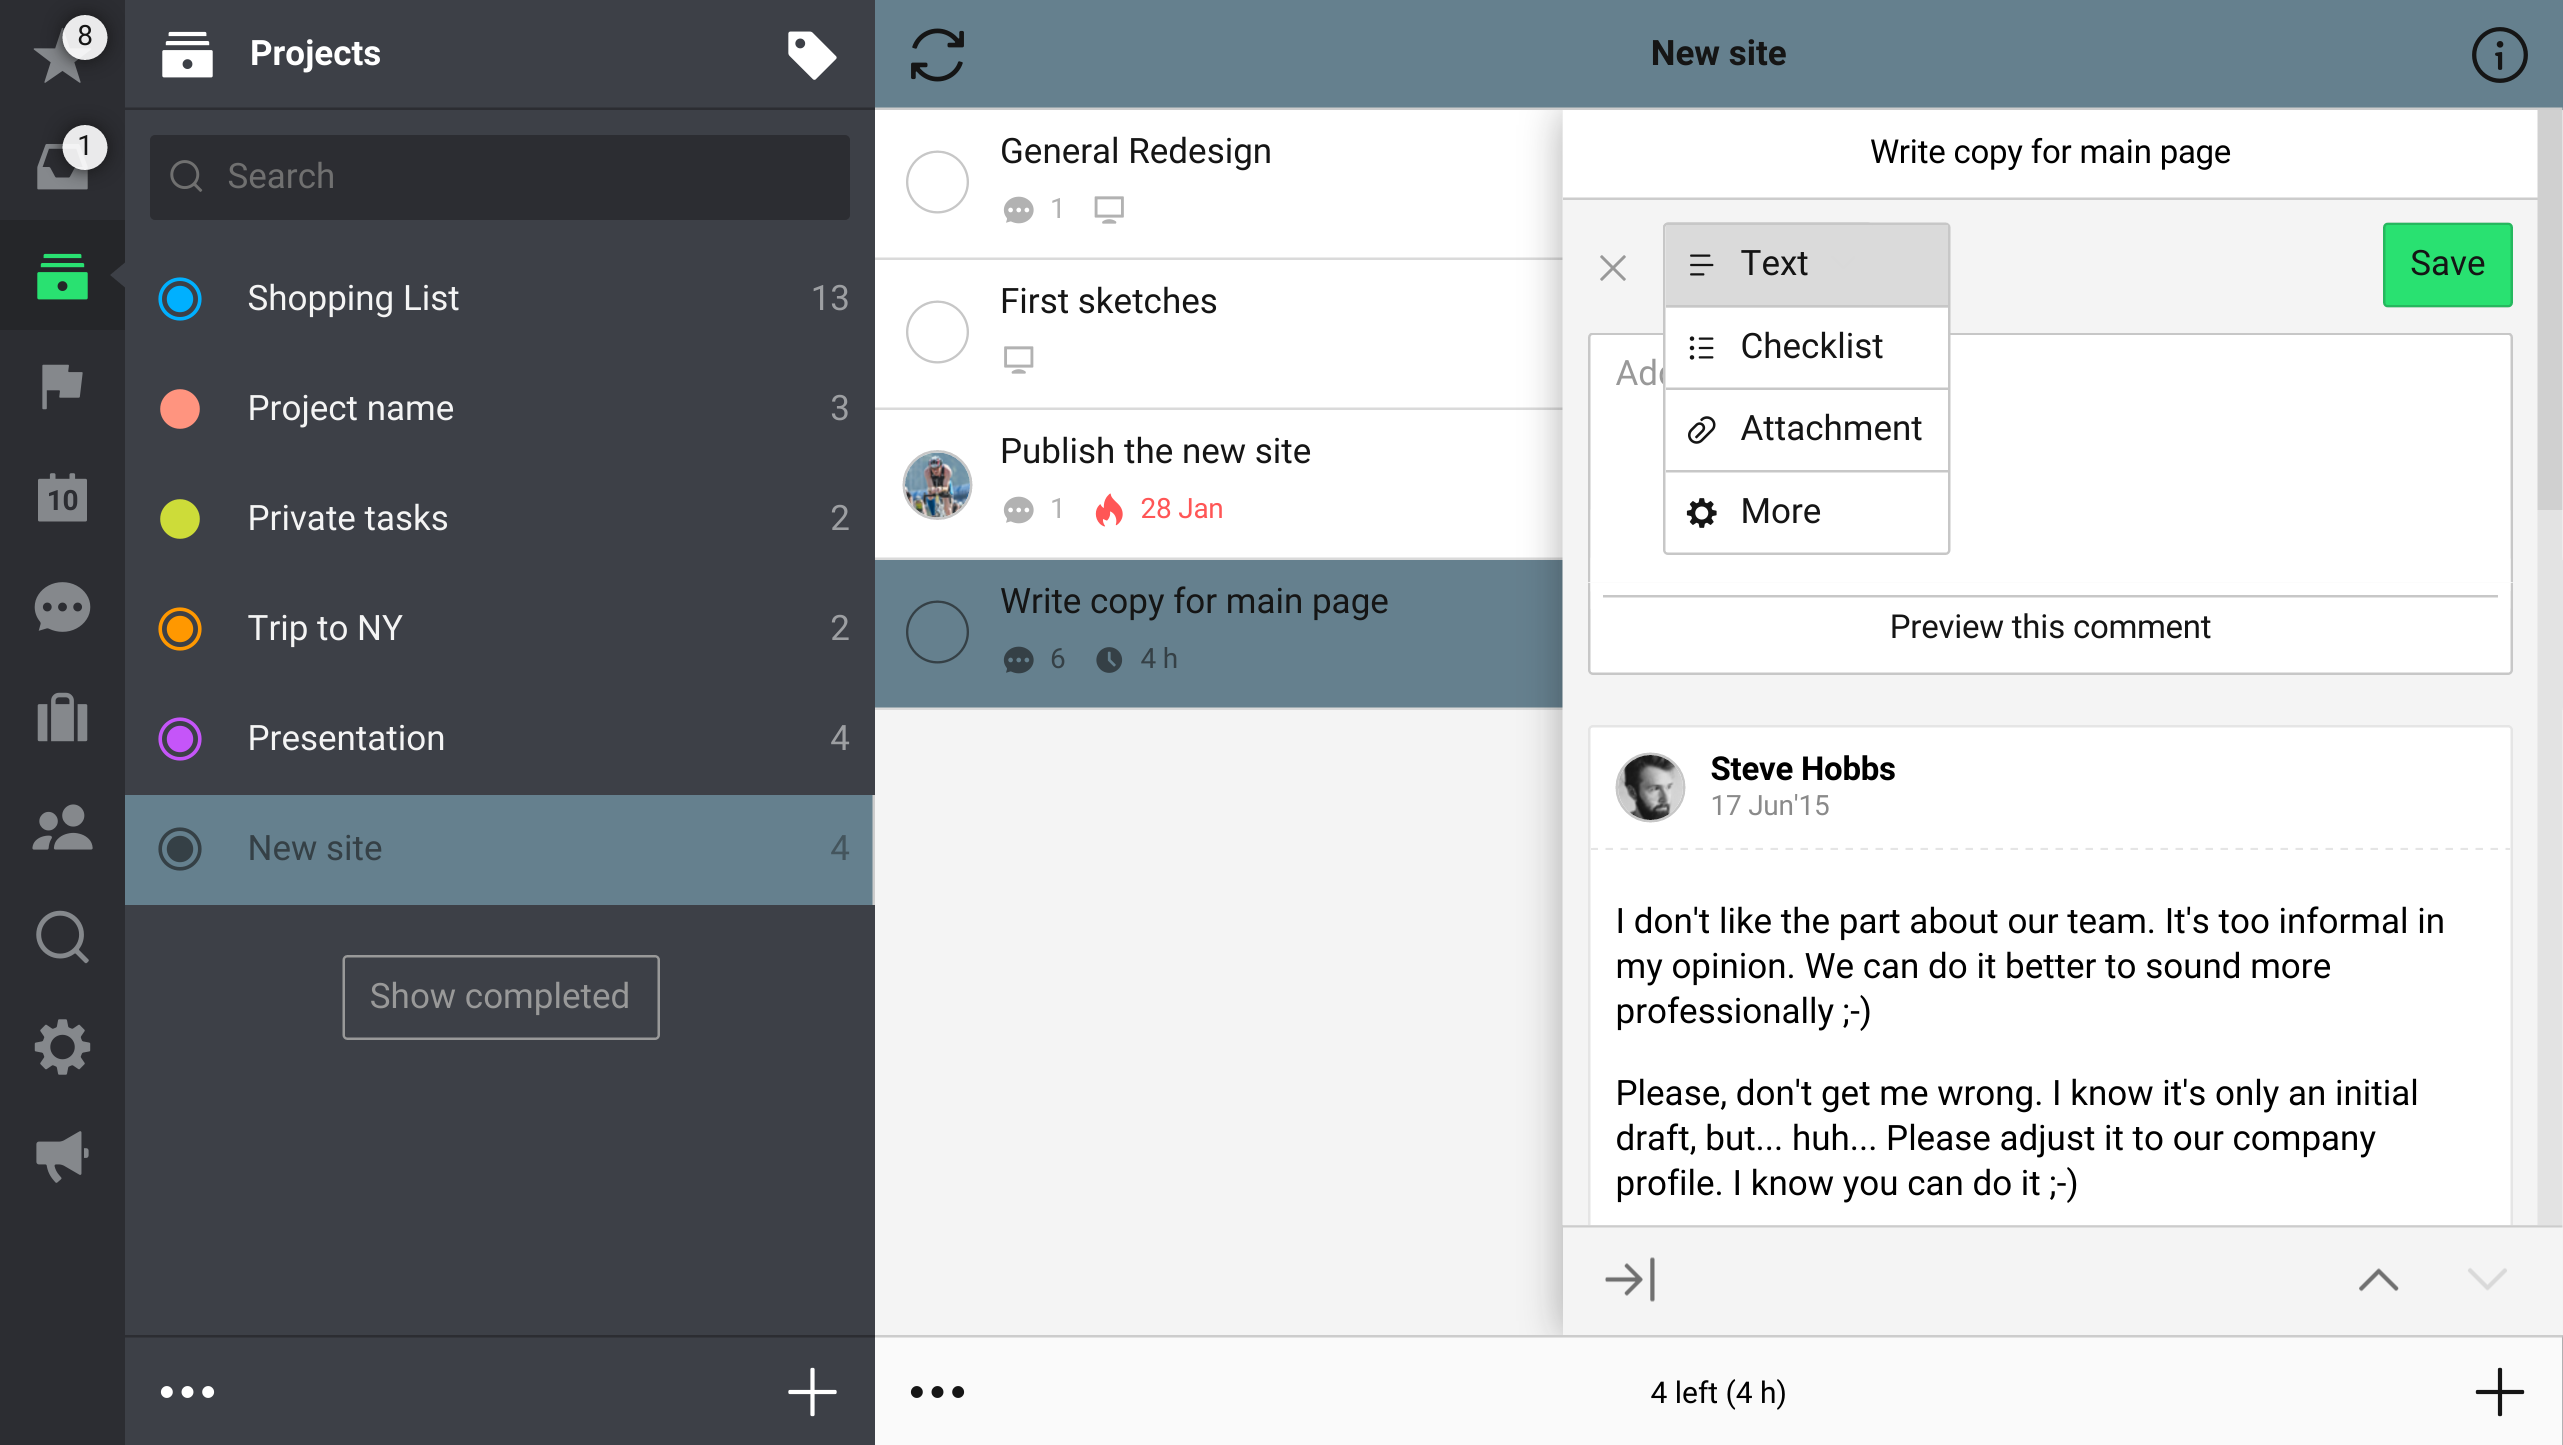Select More option from the dropdown

pyautogui.click(x=1806, y=512)
